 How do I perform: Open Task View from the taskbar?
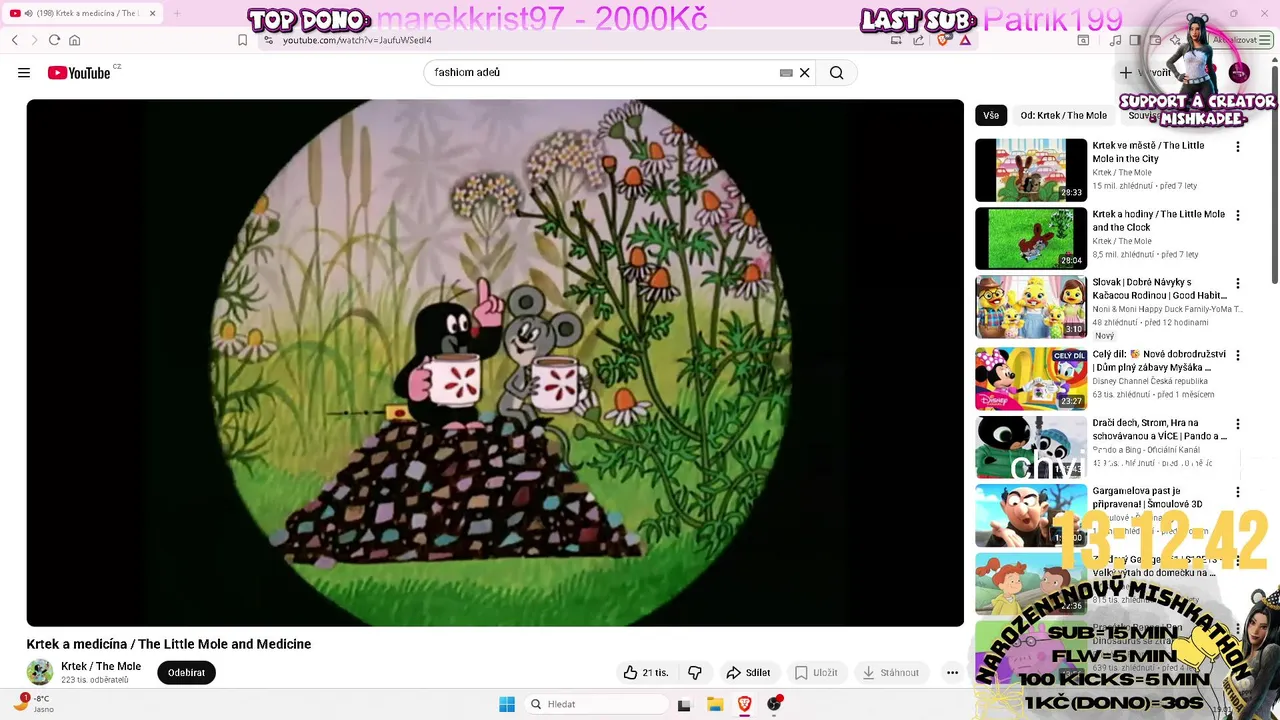[x=684, y=704]
